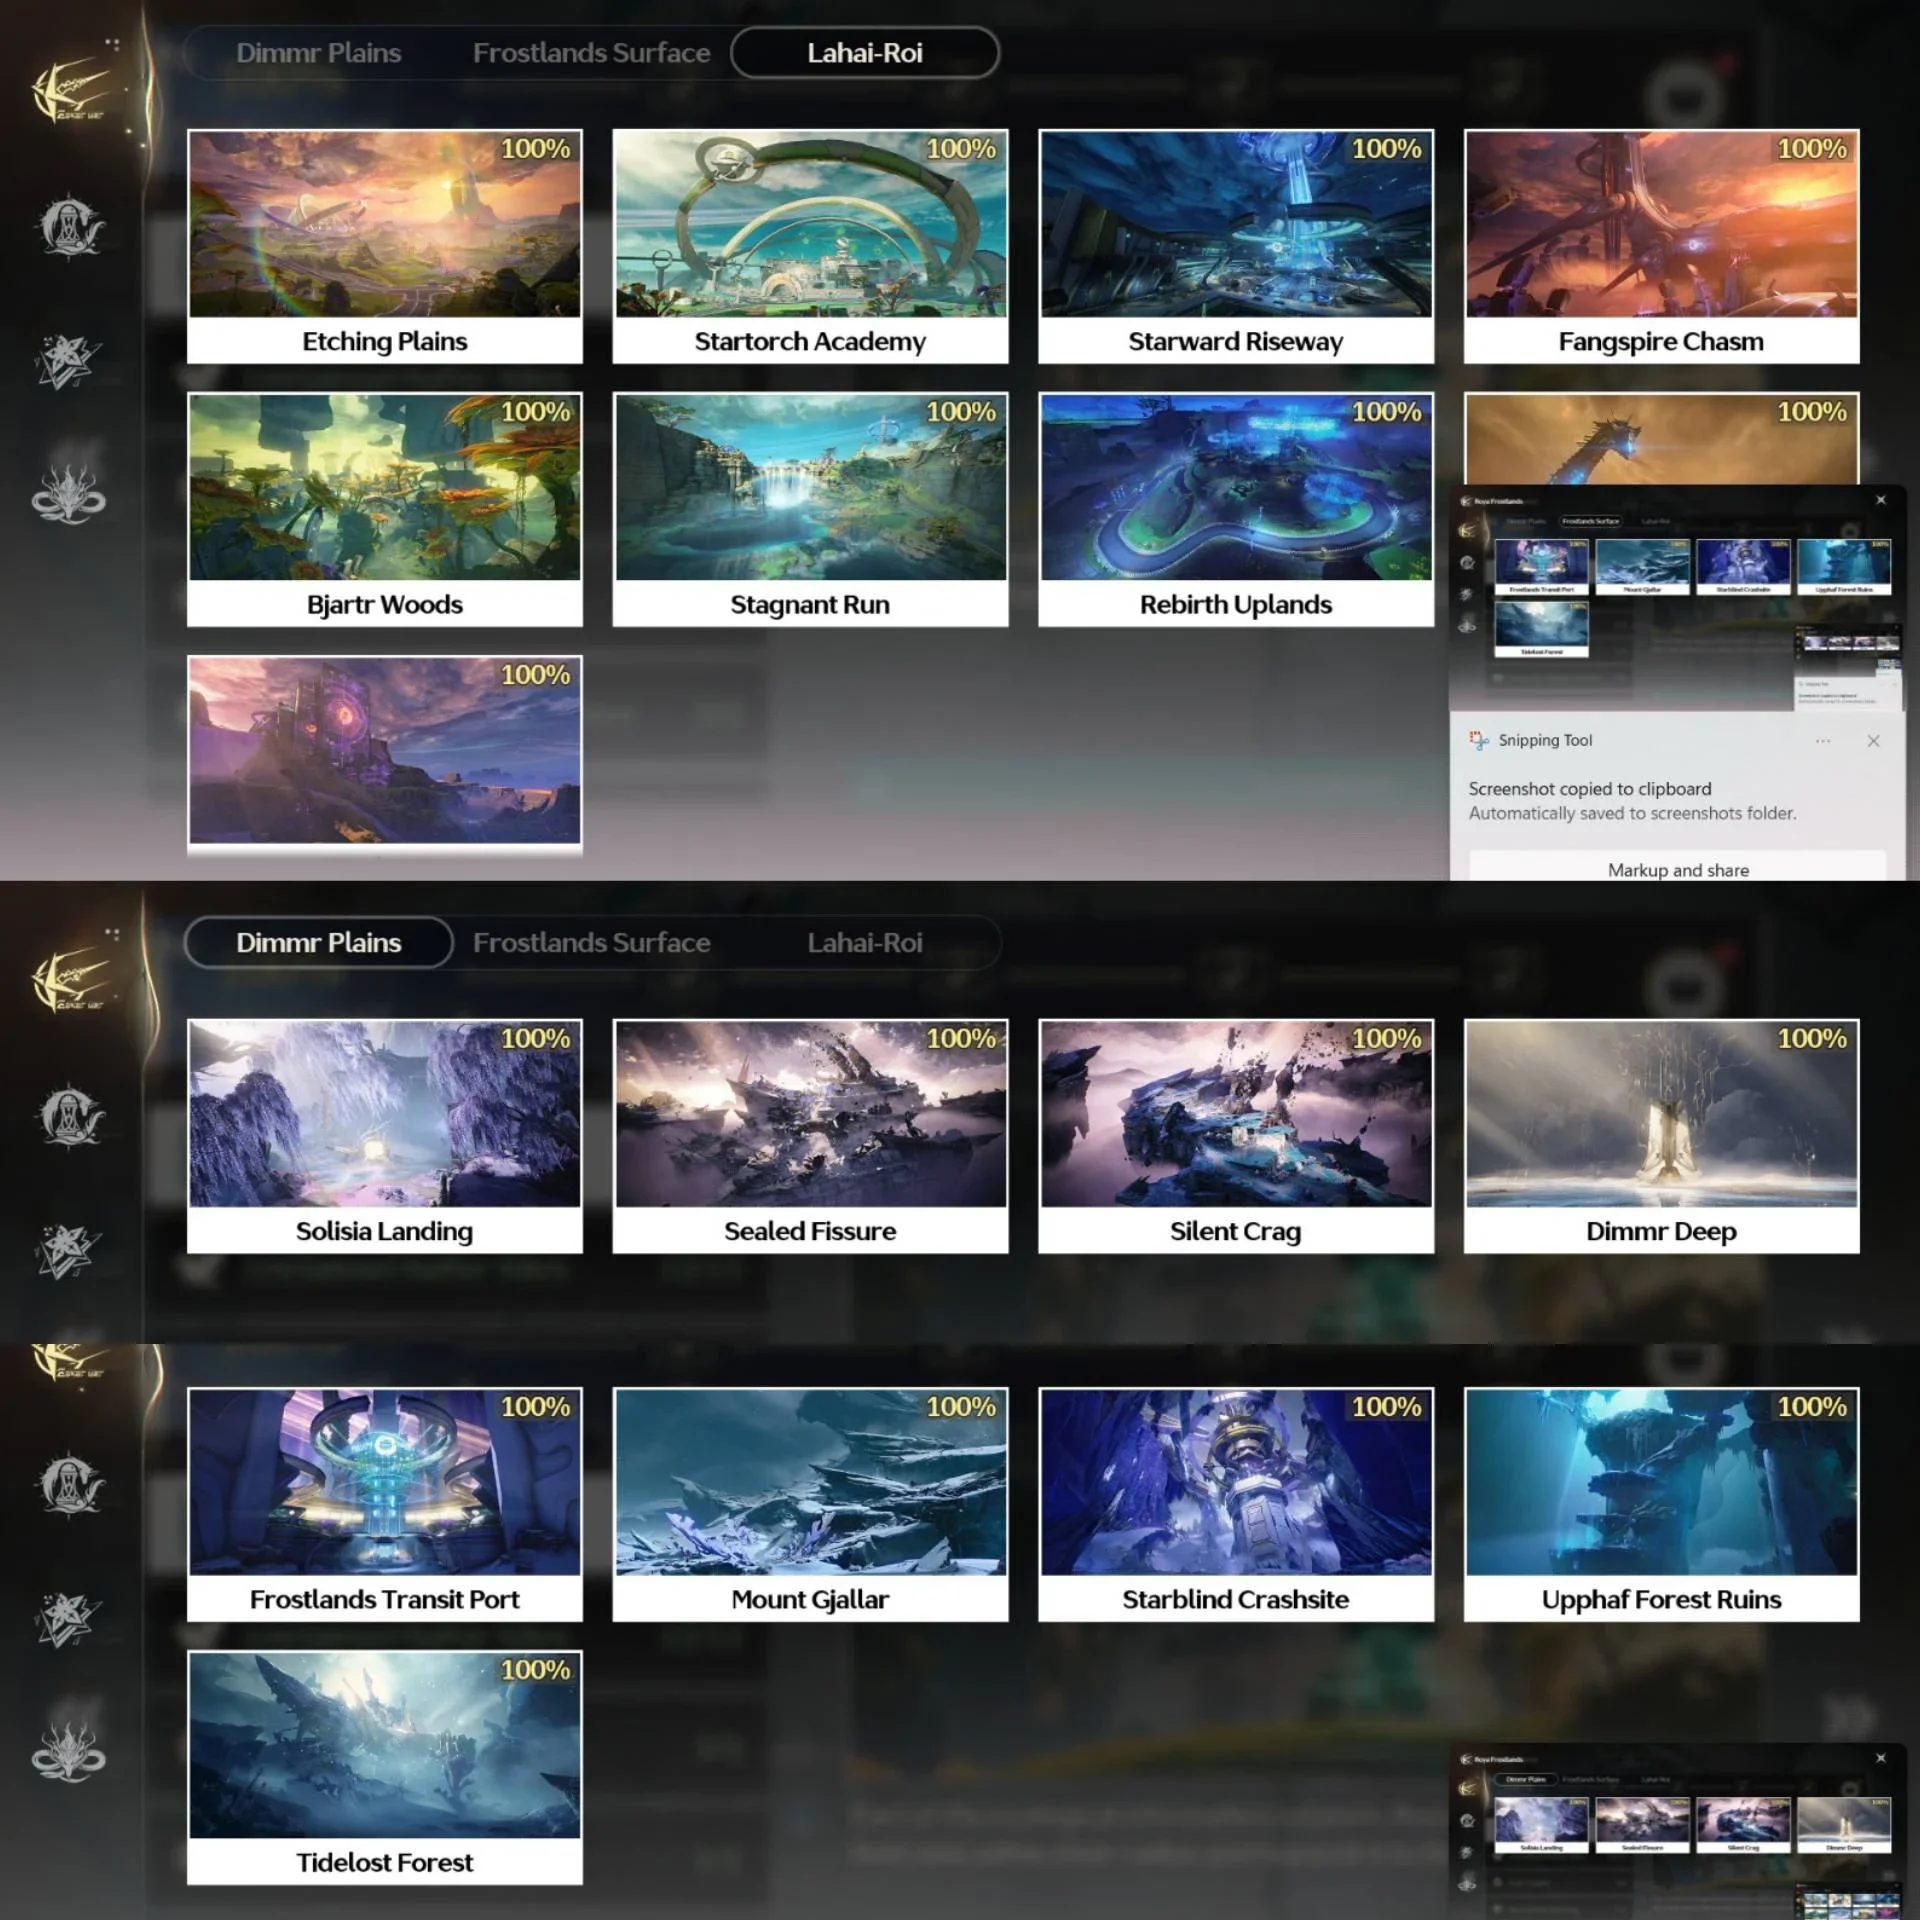The image size is (1920, 1920).
Task: Open the Dimmr Deep region card
Action: (x=1661, y=1136)
